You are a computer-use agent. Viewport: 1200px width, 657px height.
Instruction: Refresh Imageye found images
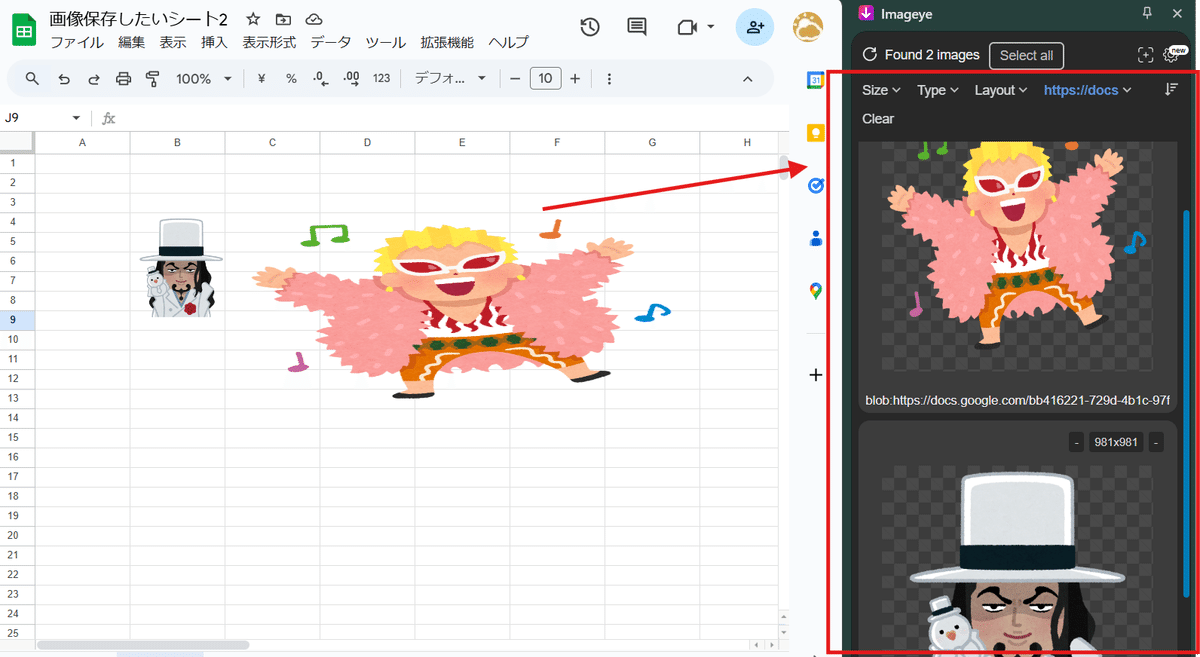[869, 55]
